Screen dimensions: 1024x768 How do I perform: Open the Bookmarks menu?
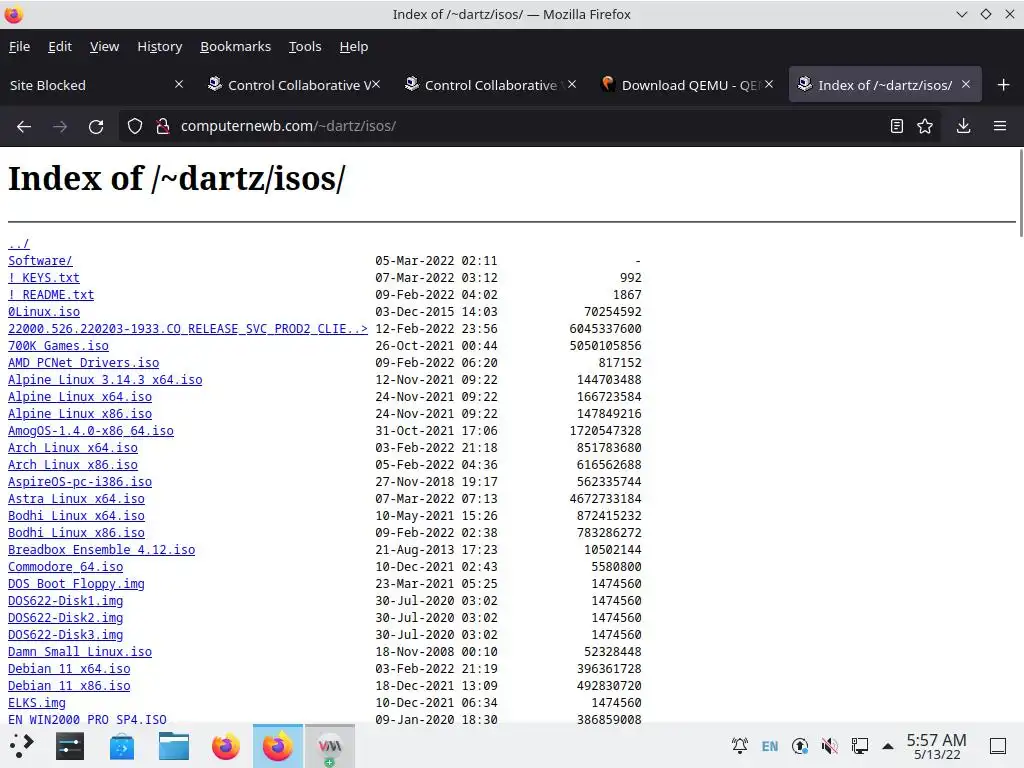[x=235, y=46]
